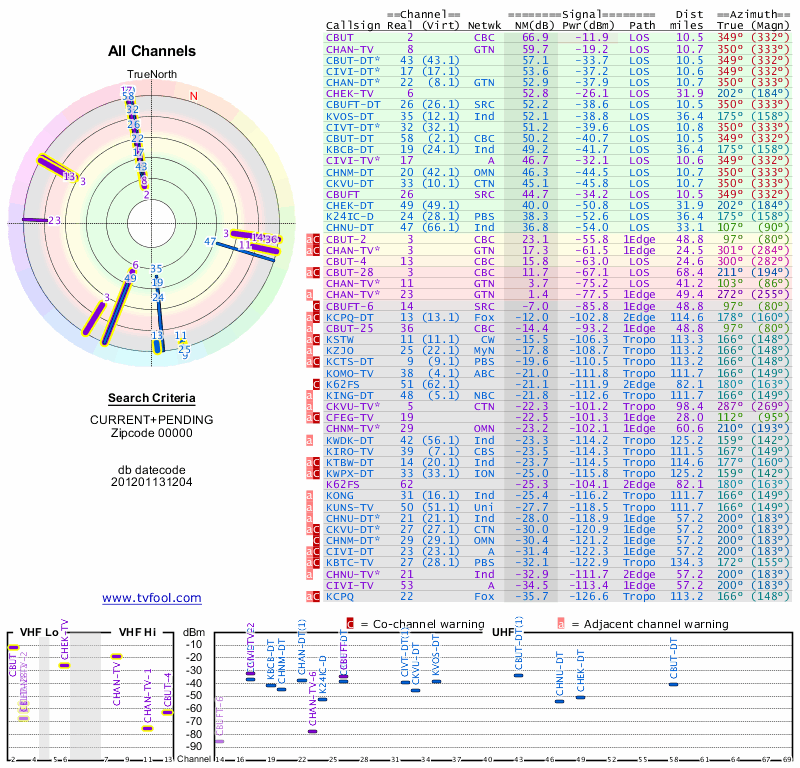800x768 pixels.
Task: Click the 'Callsign' column header
Action: click(x=353, y=26)
